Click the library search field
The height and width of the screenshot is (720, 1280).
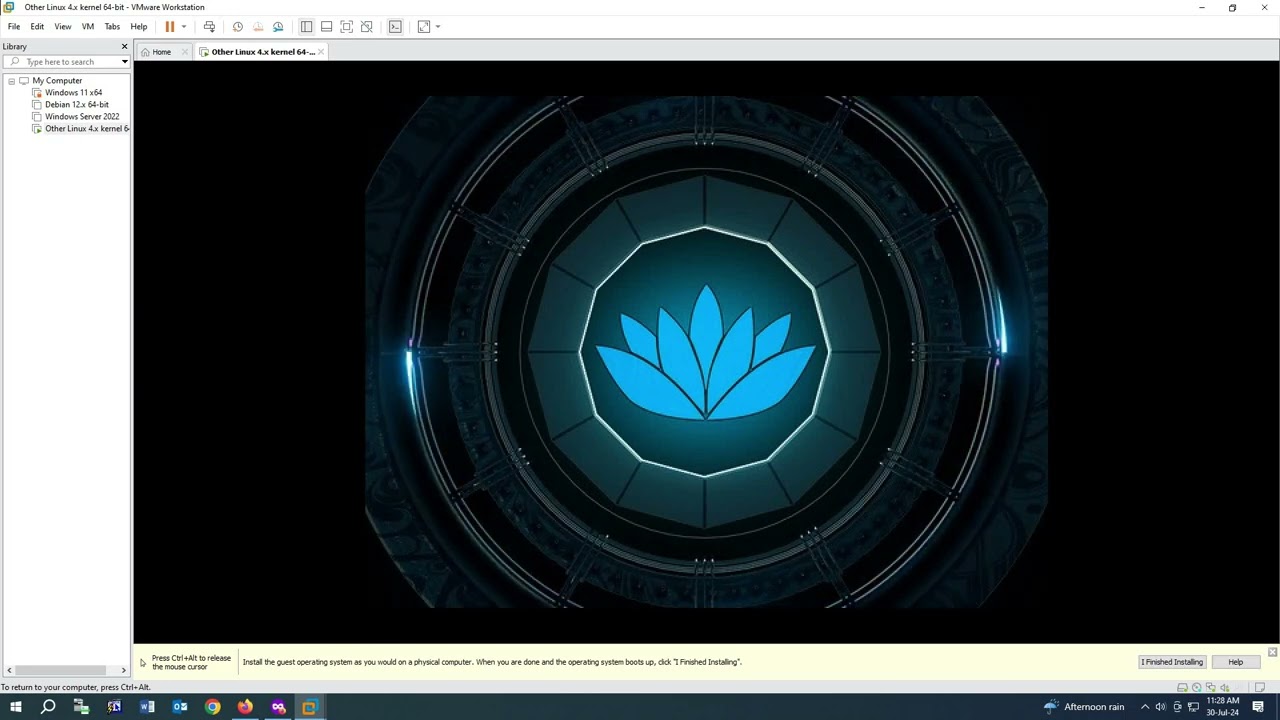pos(66,62)
